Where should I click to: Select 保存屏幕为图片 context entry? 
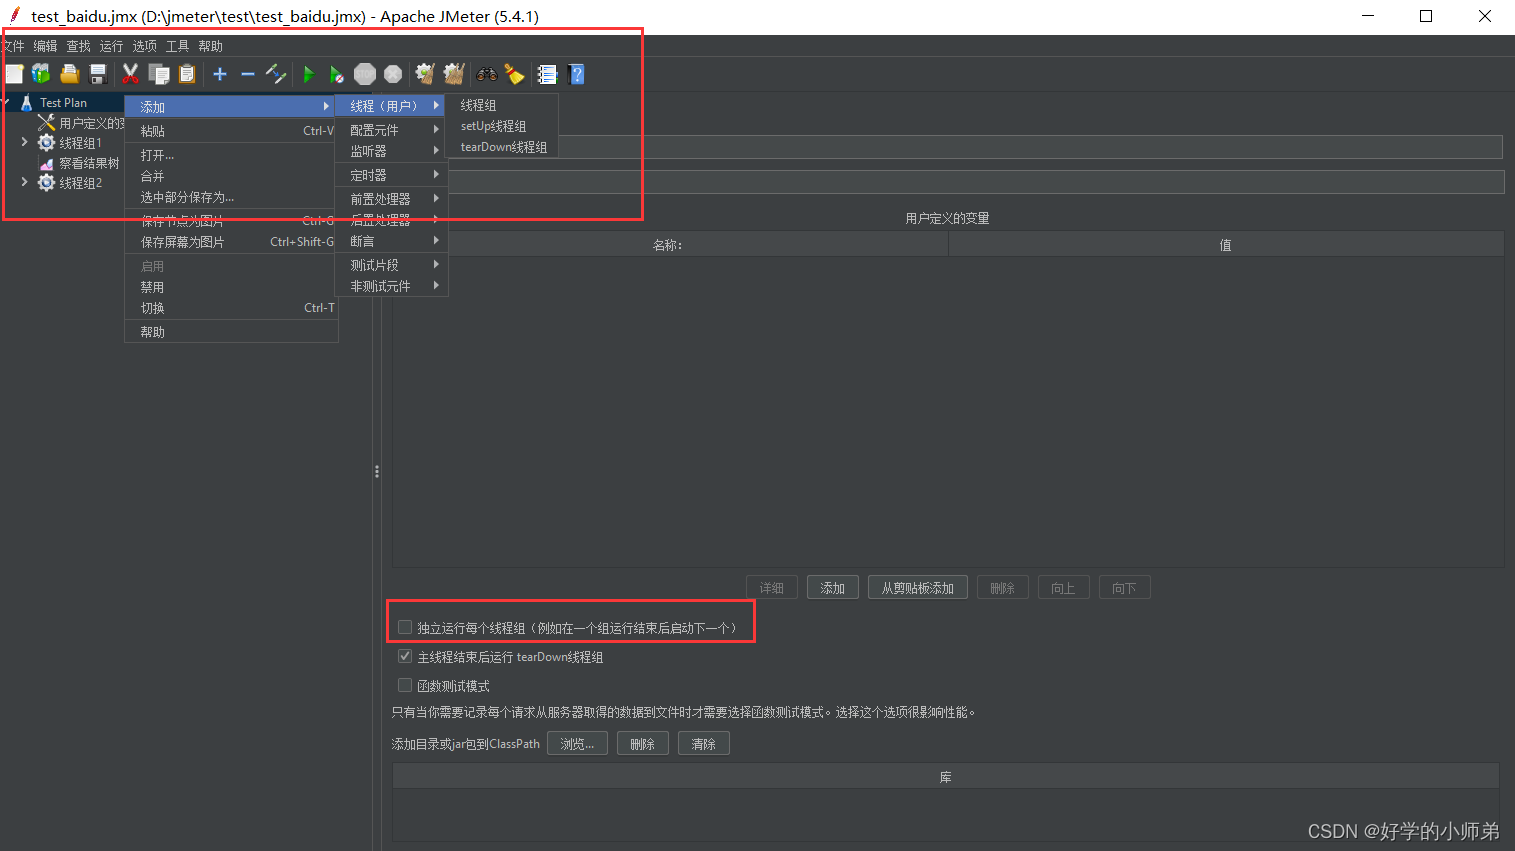[x=231, y=242]
